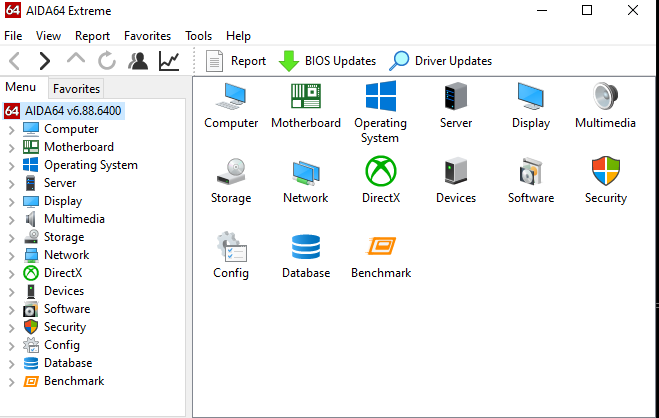Expand the Display tree node
The height and width of the screenshot is (418, 659).
pyautogui.click(x=11, y=202)
